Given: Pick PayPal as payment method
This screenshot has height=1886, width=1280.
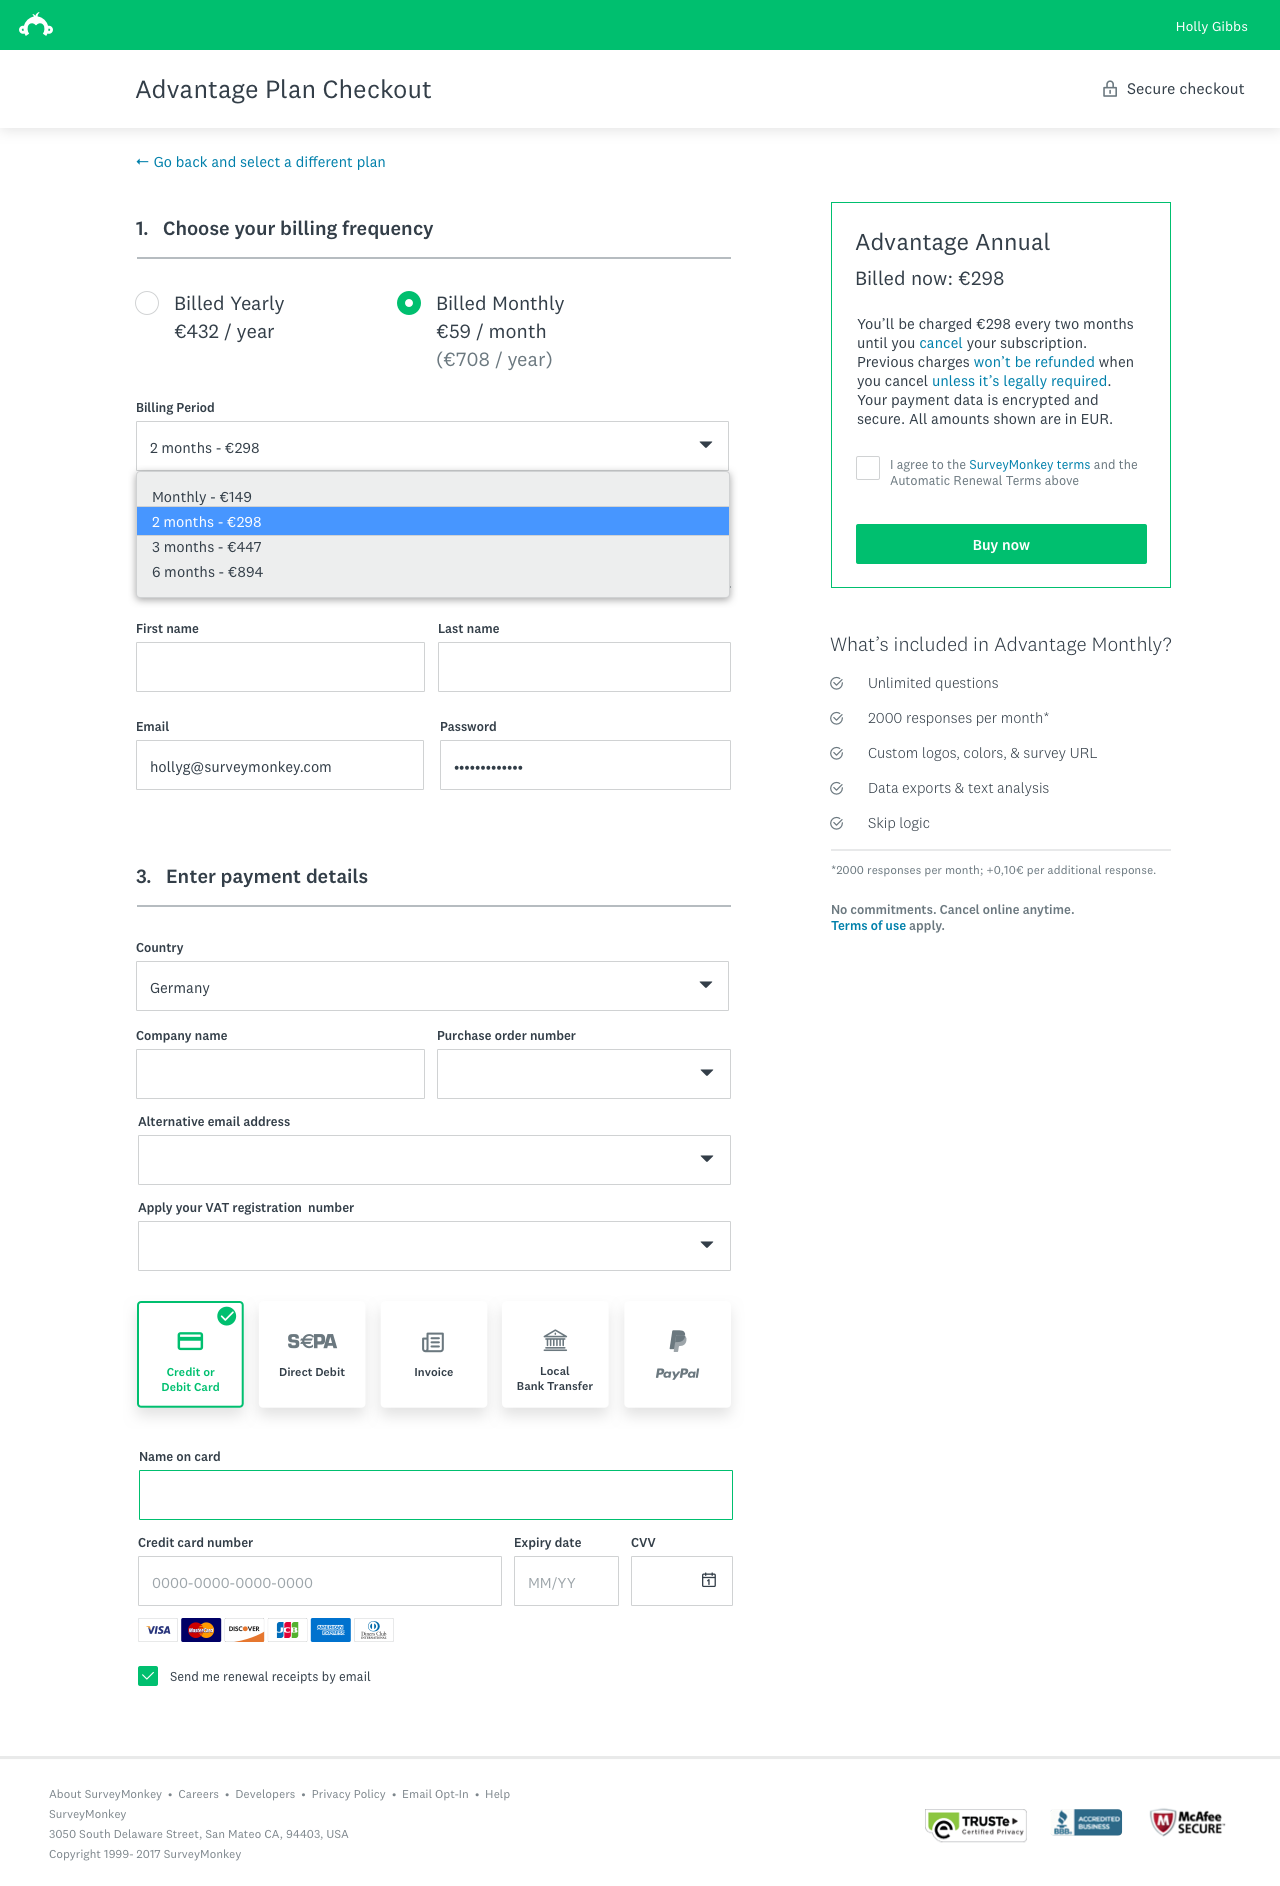Looking at the screenshot, I should 677,1355.
